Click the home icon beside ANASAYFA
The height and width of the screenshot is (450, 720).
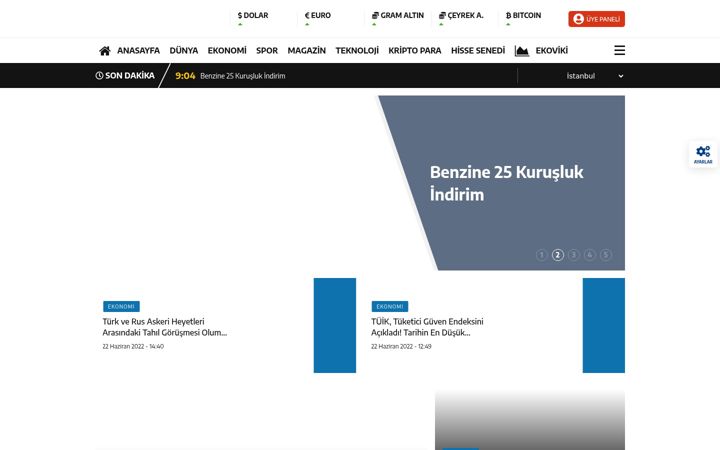coord(105,51)
